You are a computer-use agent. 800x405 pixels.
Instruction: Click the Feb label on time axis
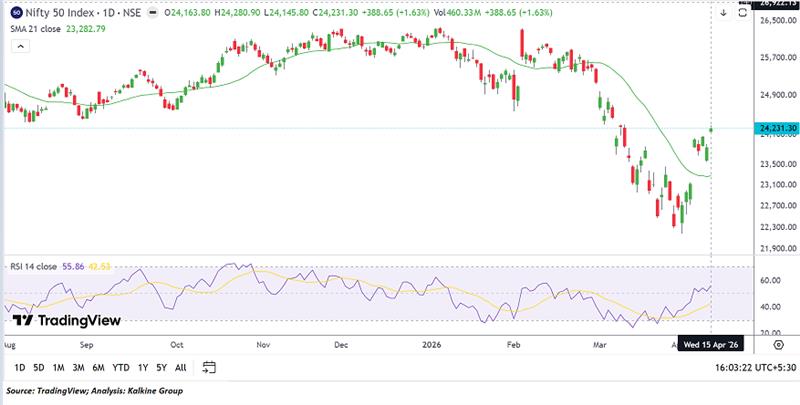pyautogui.click(x=513, y=345)
